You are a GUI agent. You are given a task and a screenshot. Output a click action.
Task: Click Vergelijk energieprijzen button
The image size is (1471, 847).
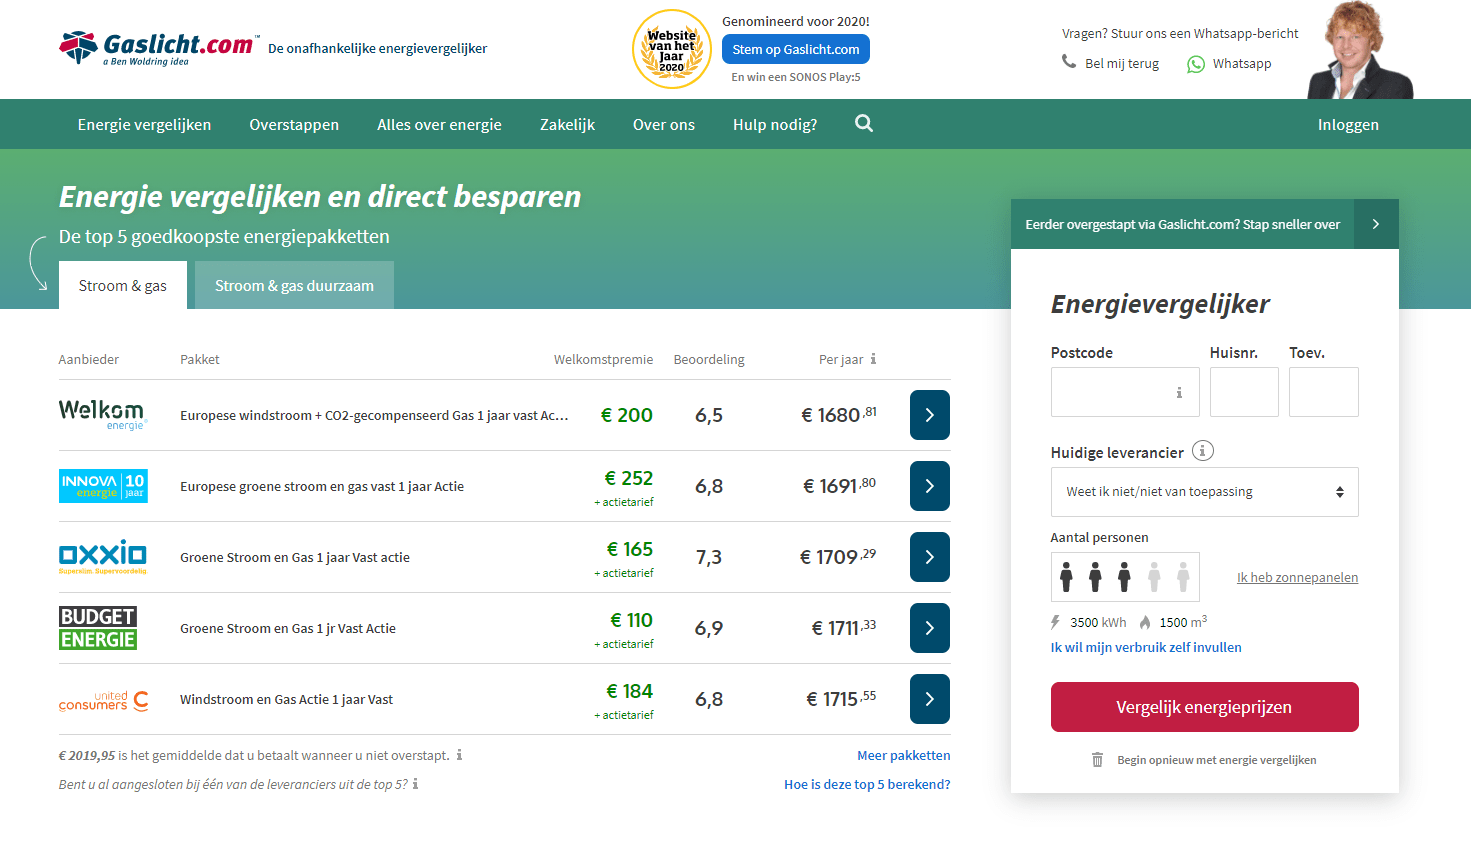click(x=1204, y=707)
